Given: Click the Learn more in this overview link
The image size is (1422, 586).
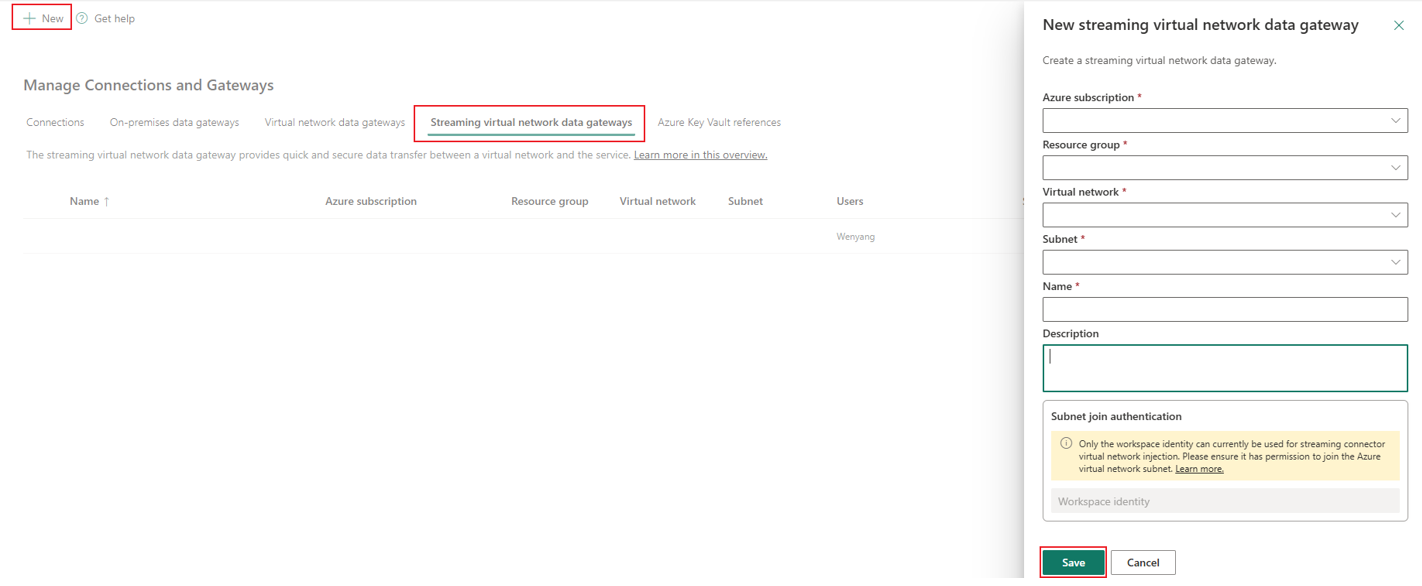Looking at the screenshot, I should (x=700, y=154).
